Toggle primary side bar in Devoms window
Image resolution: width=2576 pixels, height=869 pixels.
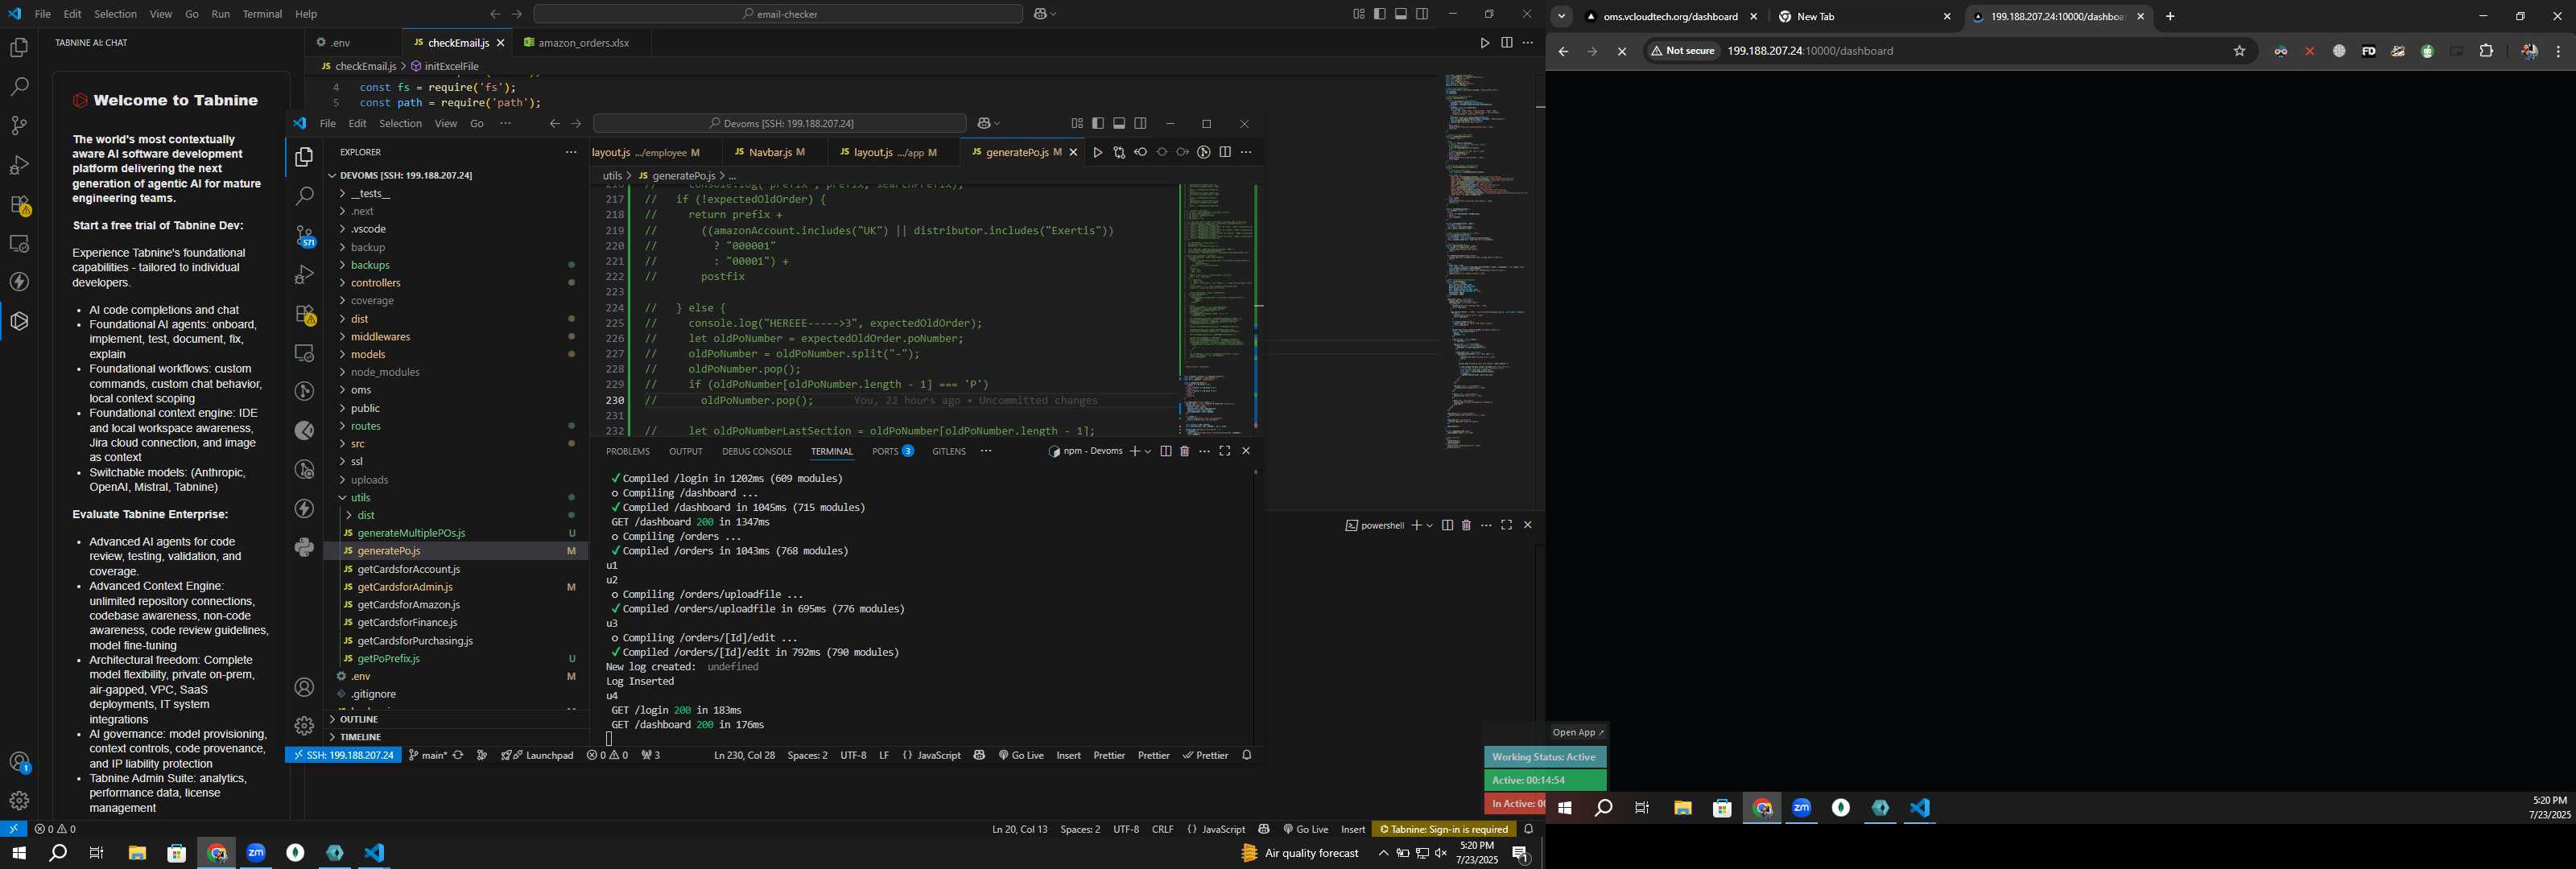click(1098, 124)
